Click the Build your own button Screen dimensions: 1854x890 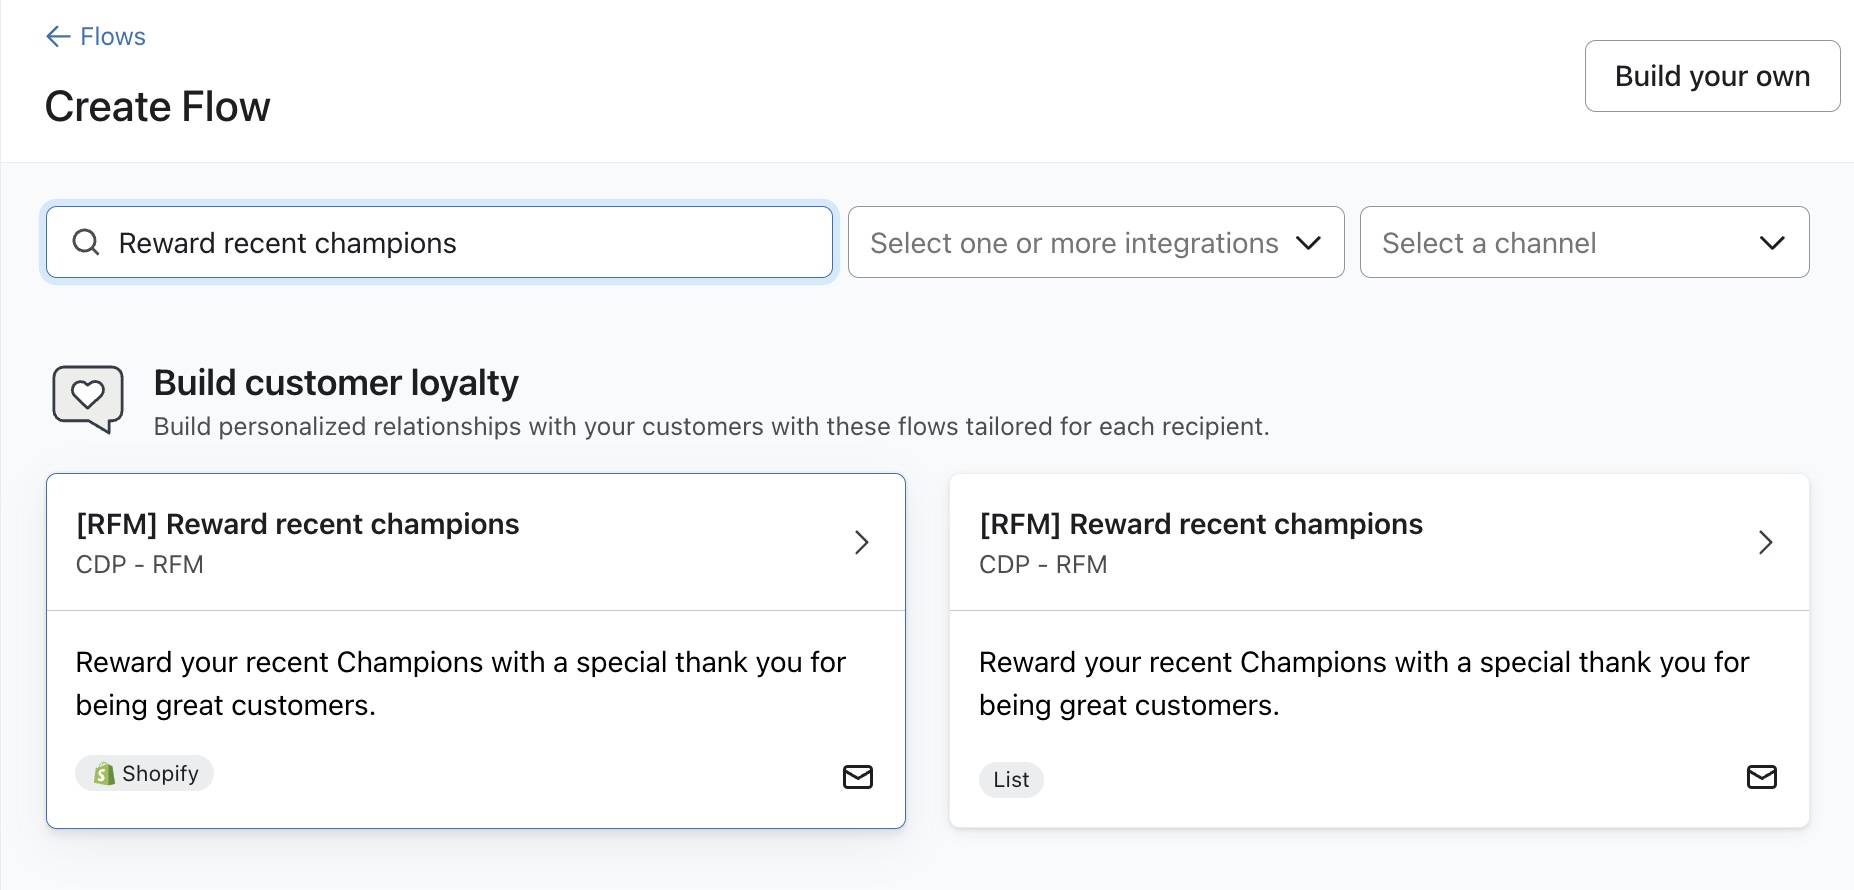tap(1712, 75)
